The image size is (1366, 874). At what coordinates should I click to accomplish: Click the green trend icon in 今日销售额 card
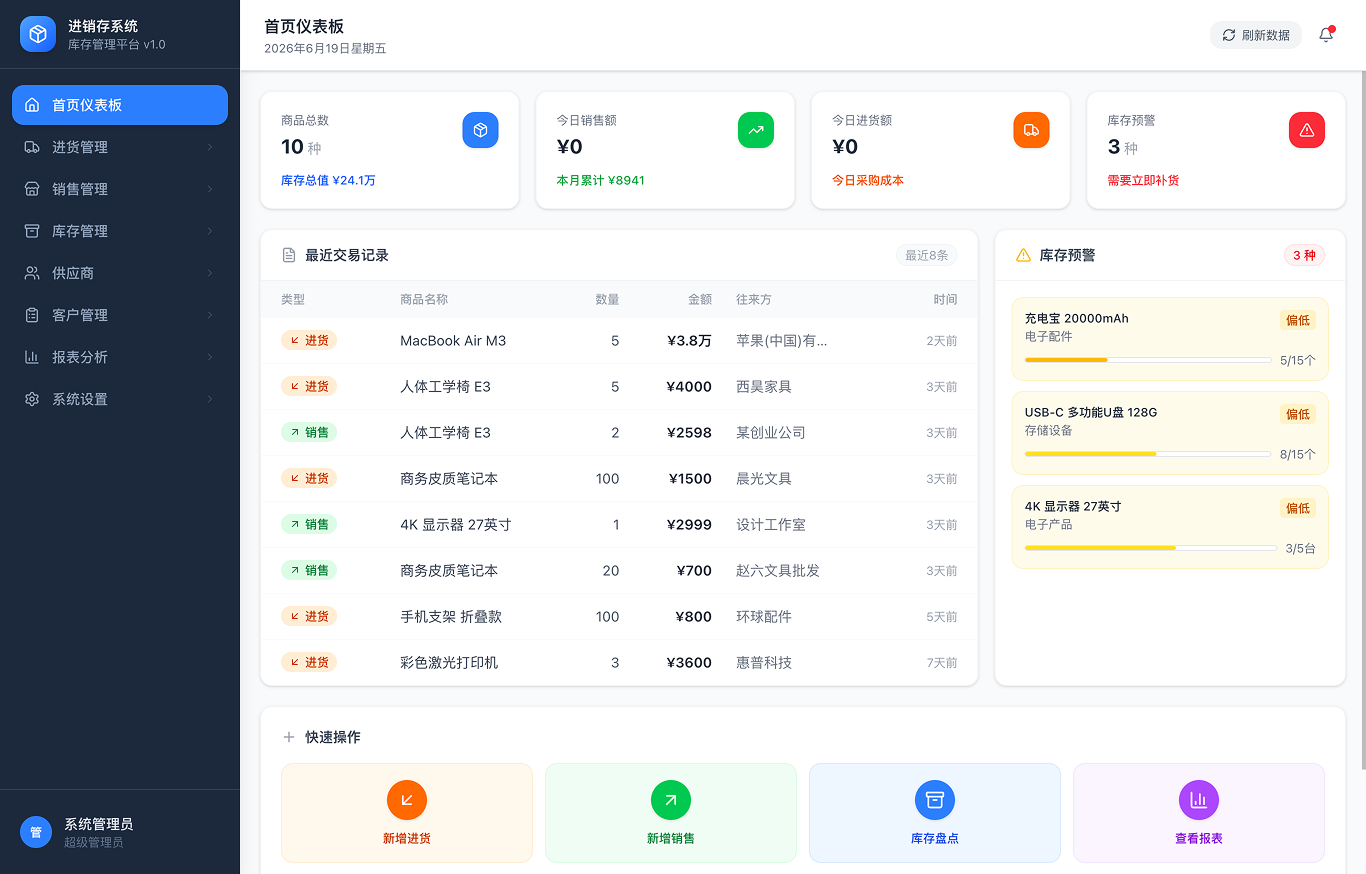pyautogui.click(x=756, y=130)
